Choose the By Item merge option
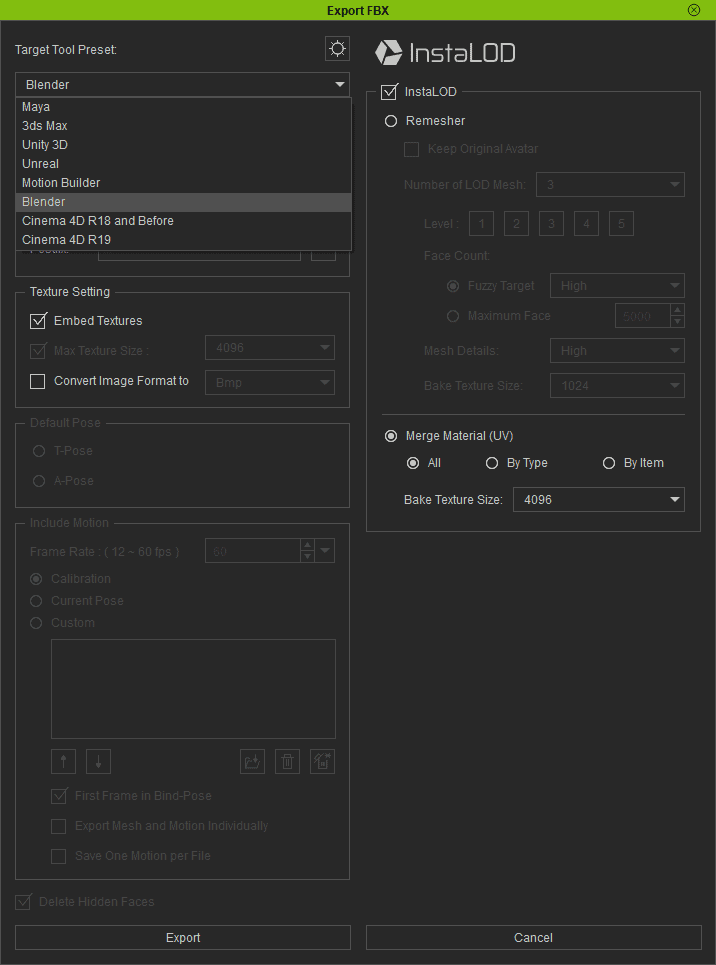 coord(609,463)
